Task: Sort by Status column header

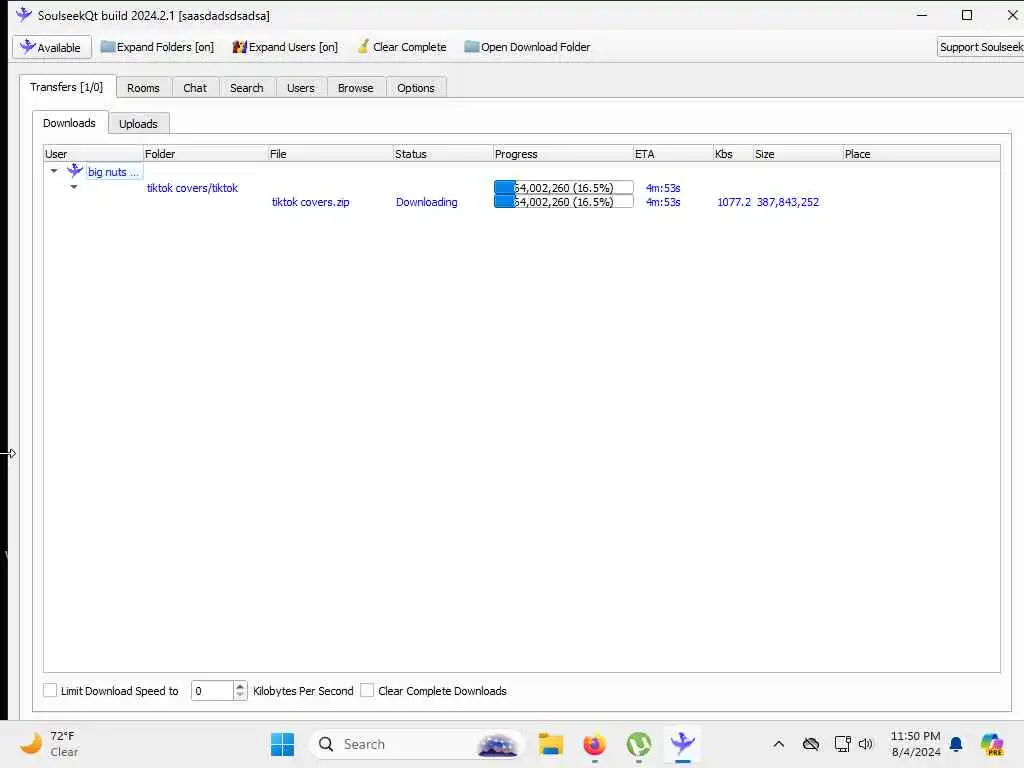Action: 443,153
